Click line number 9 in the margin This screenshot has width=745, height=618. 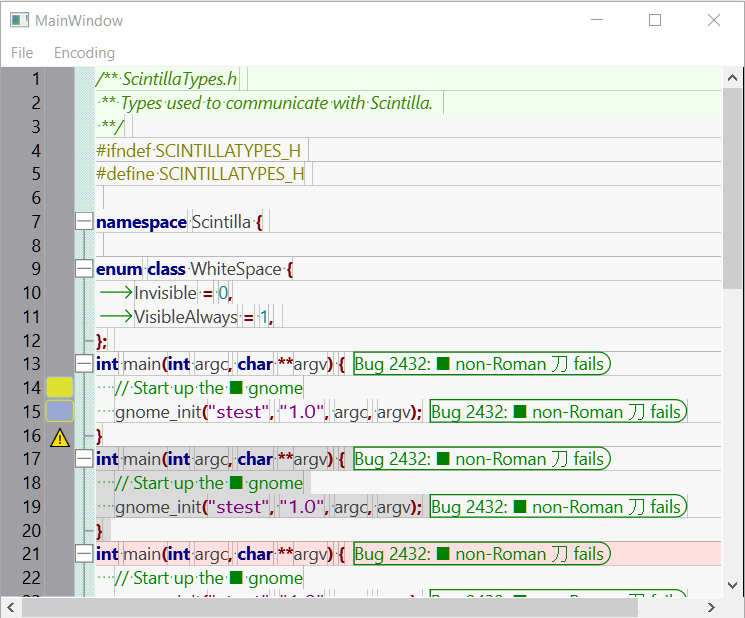[35, 269]
